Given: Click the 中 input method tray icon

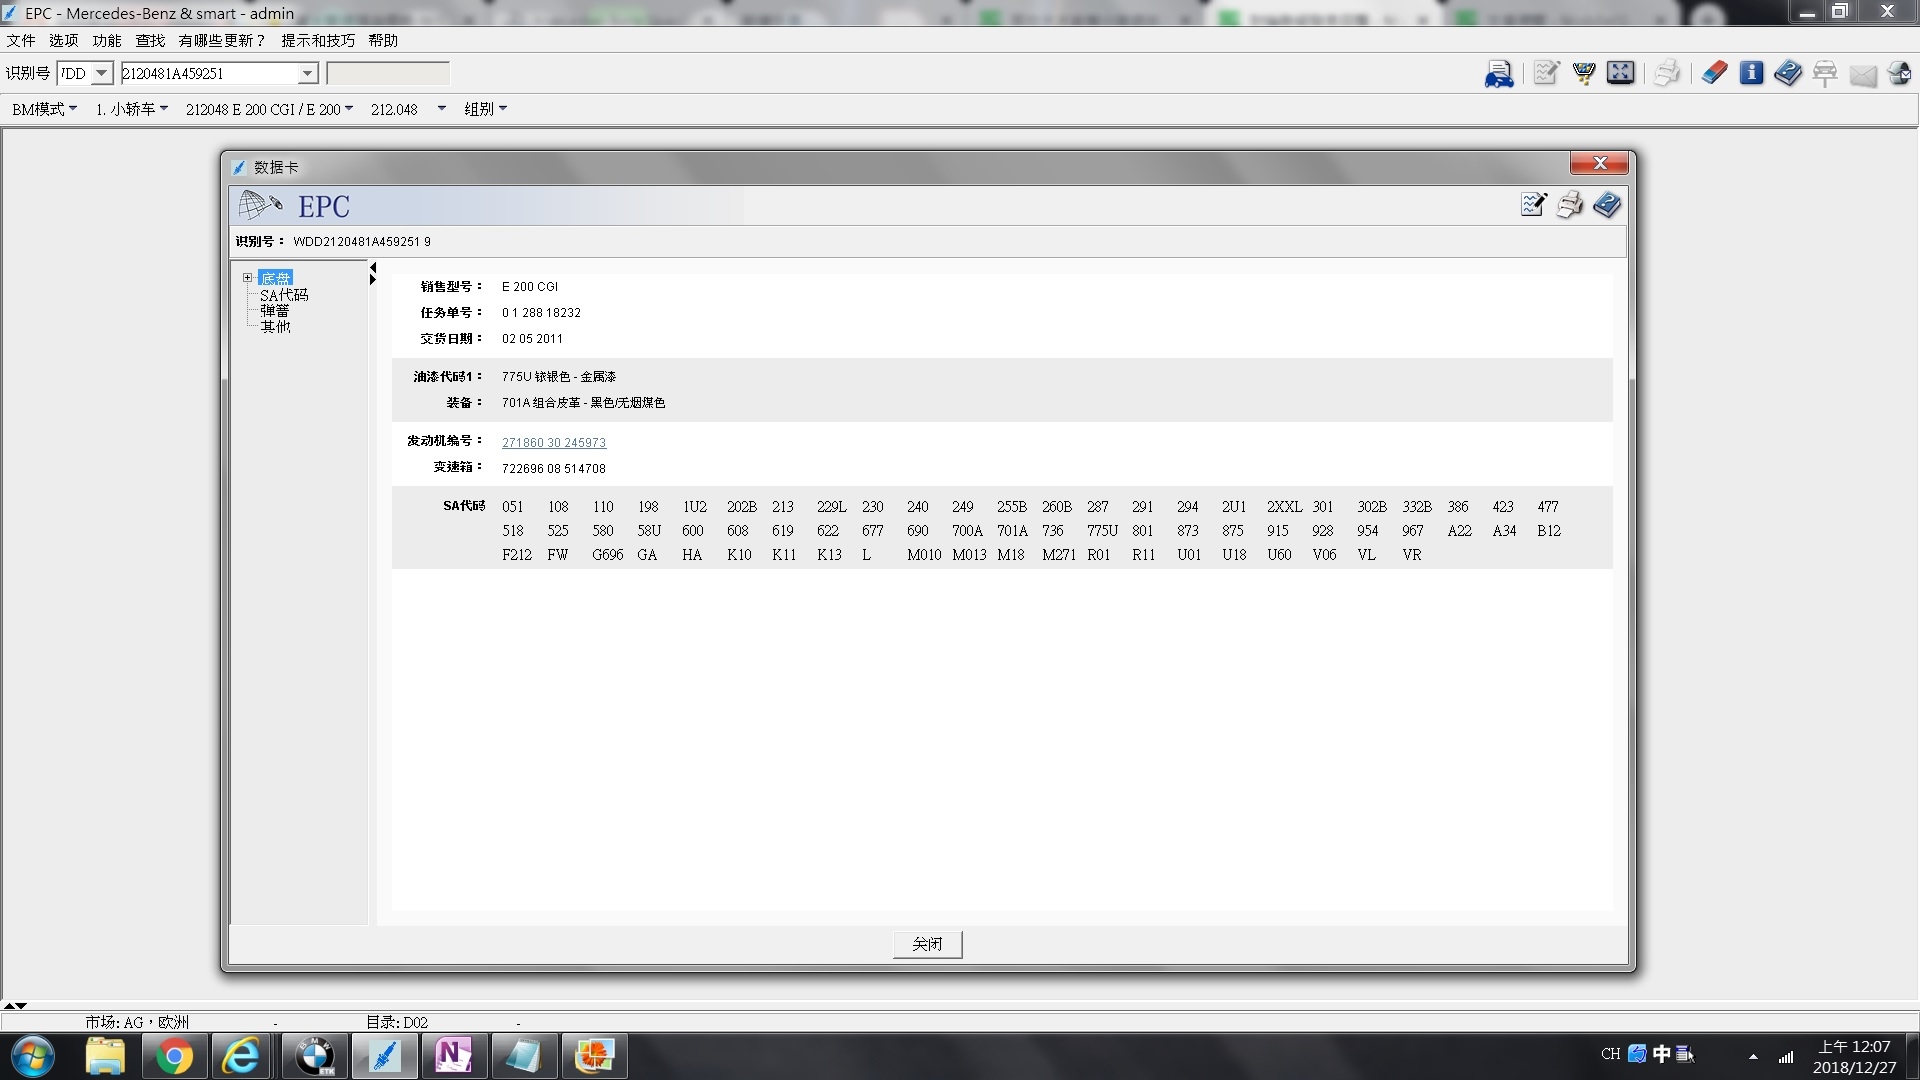Looking at the screenshot, I should tap(1661, 1054).
